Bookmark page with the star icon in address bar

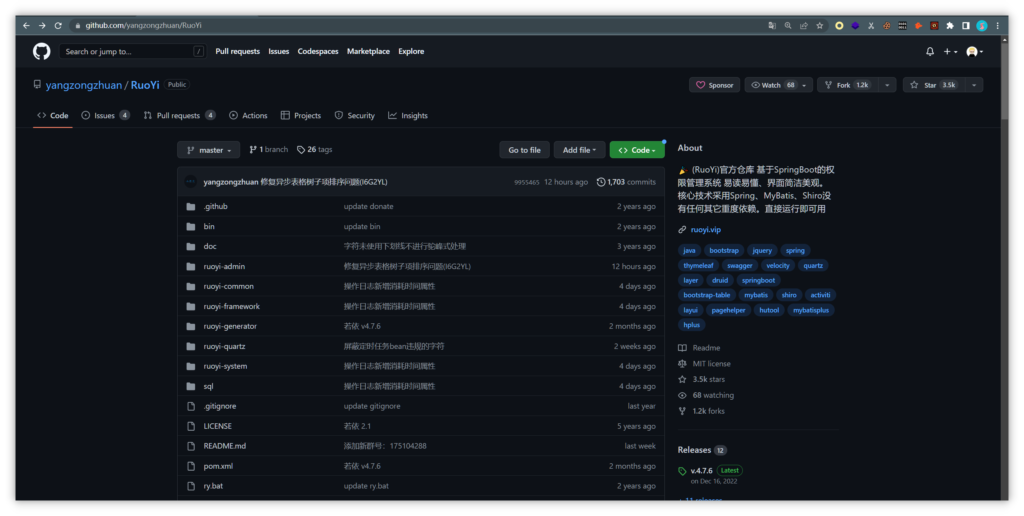pyautogui.click(x=820, y=25)
